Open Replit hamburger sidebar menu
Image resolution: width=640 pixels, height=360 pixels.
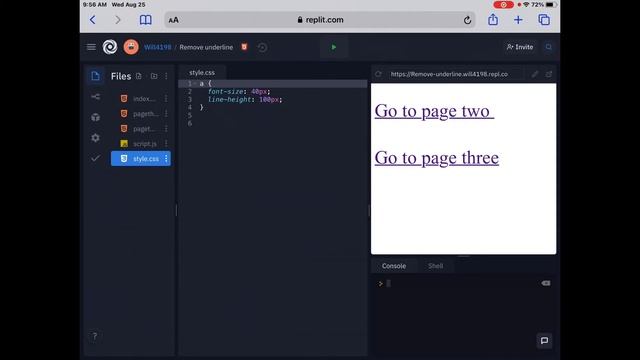click(x=91, y=47)
